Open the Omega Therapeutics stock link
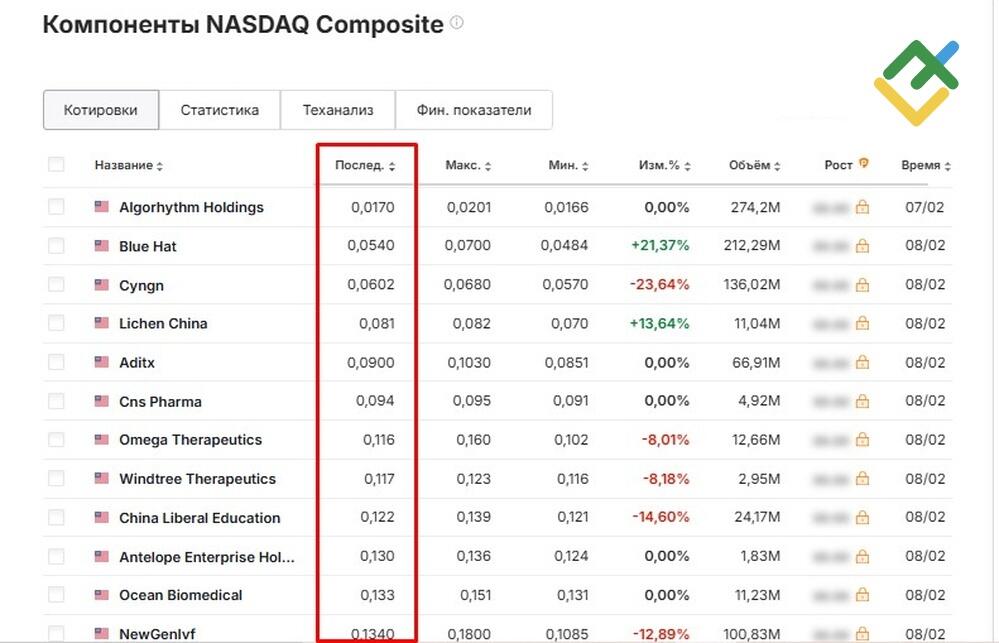Screen dimensions: 999x643 point(190,440)
